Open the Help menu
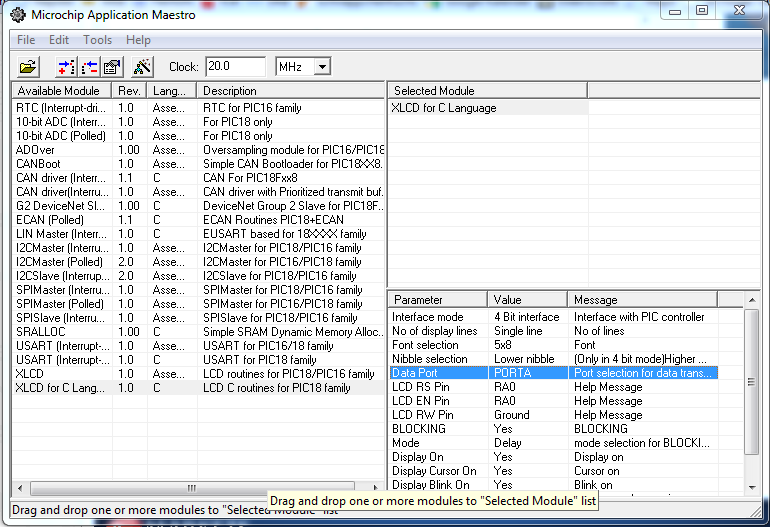This screenshot has height=527, width=770. [138, 40]
